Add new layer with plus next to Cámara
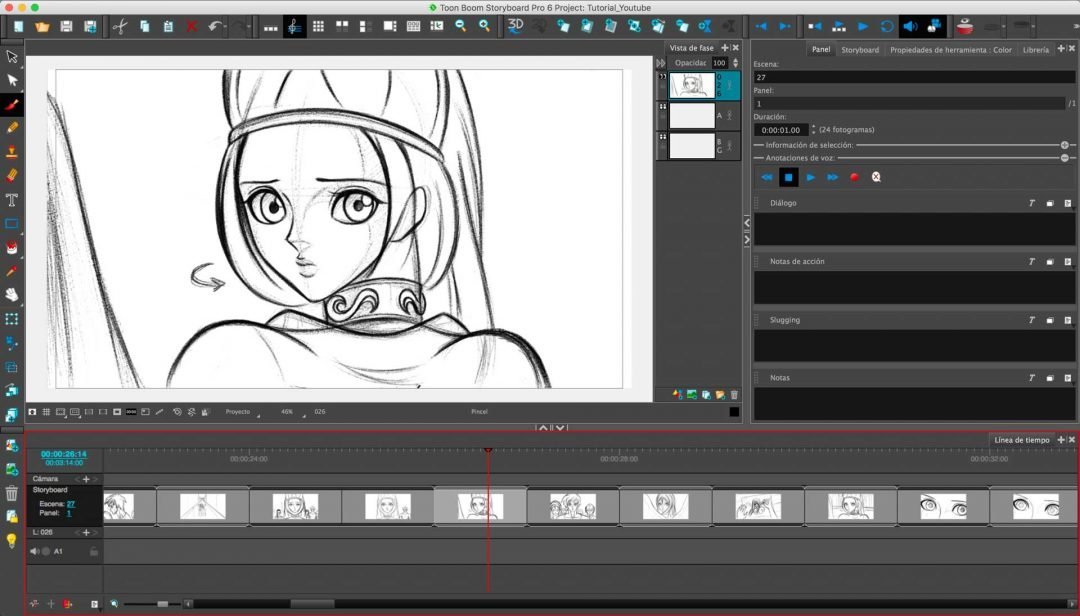This screenshot has width=1080, height=616. 86,479
